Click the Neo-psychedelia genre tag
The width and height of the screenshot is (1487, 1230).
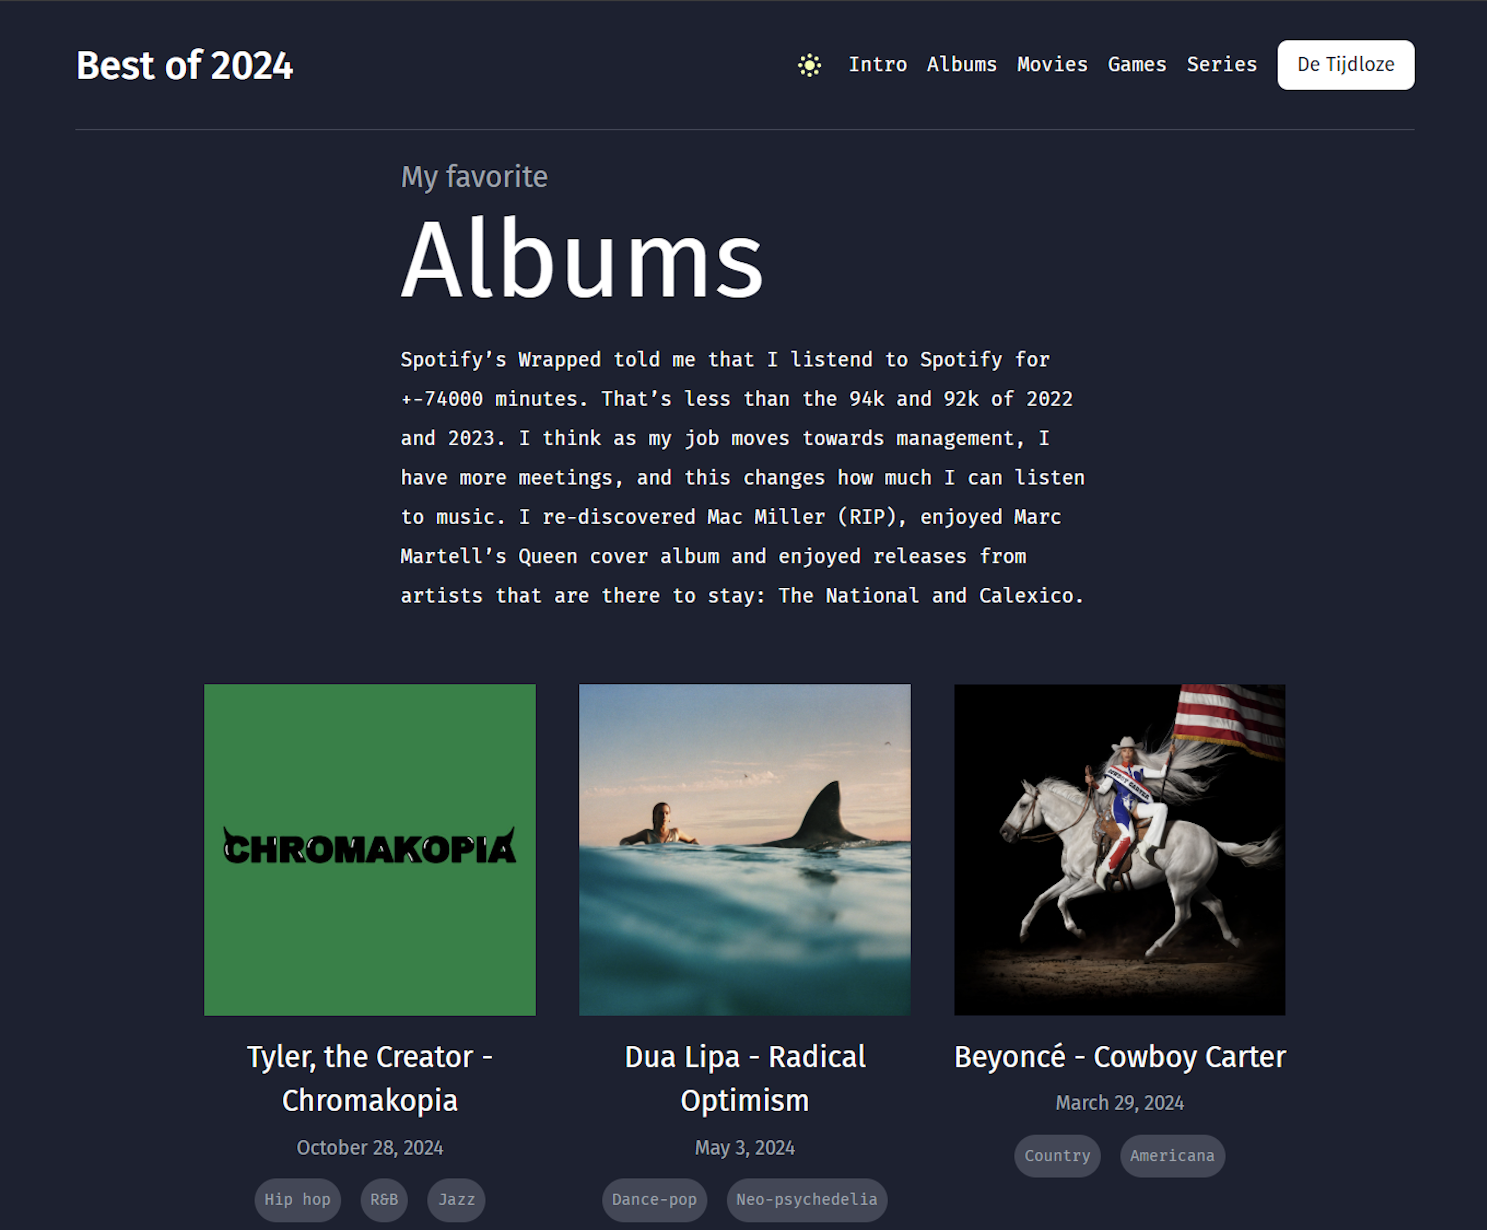[806, 1199]
